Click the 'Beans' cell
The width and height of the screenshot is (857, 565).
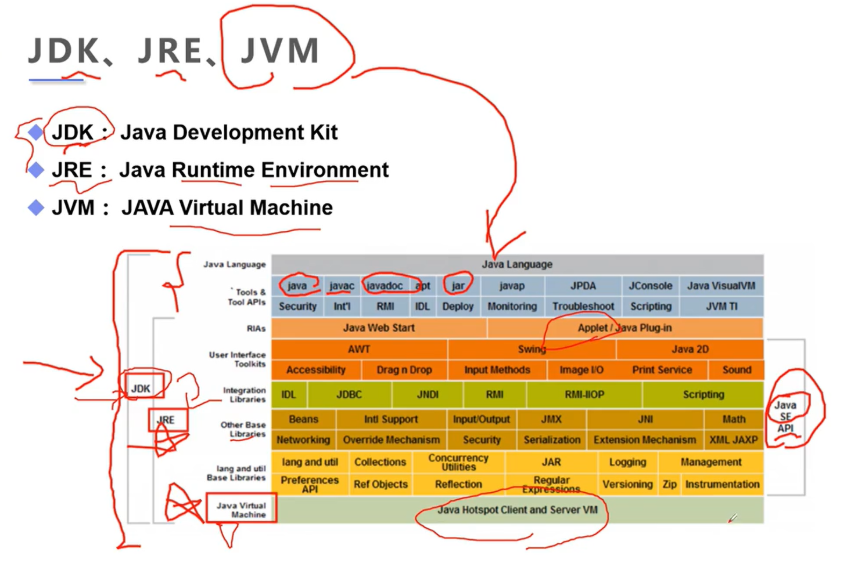303,419
